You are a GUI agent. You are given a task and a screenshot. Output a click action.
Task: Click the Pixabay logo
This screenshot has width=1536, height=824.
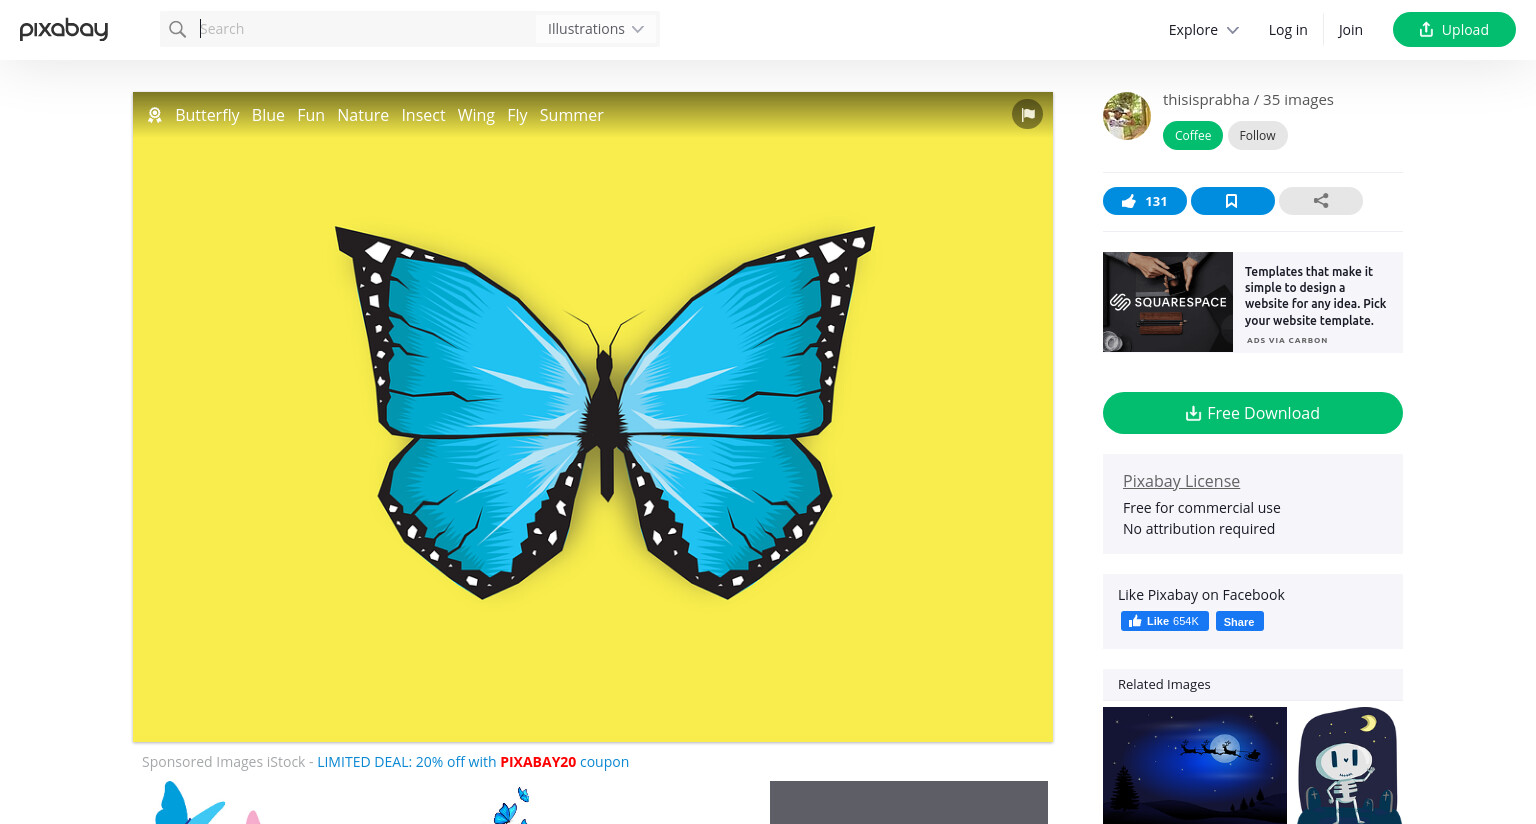click(64, 29)
